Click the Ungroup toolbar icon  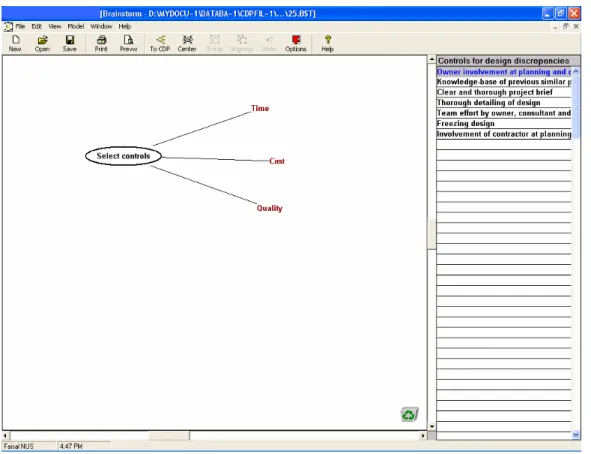[241, 43]
